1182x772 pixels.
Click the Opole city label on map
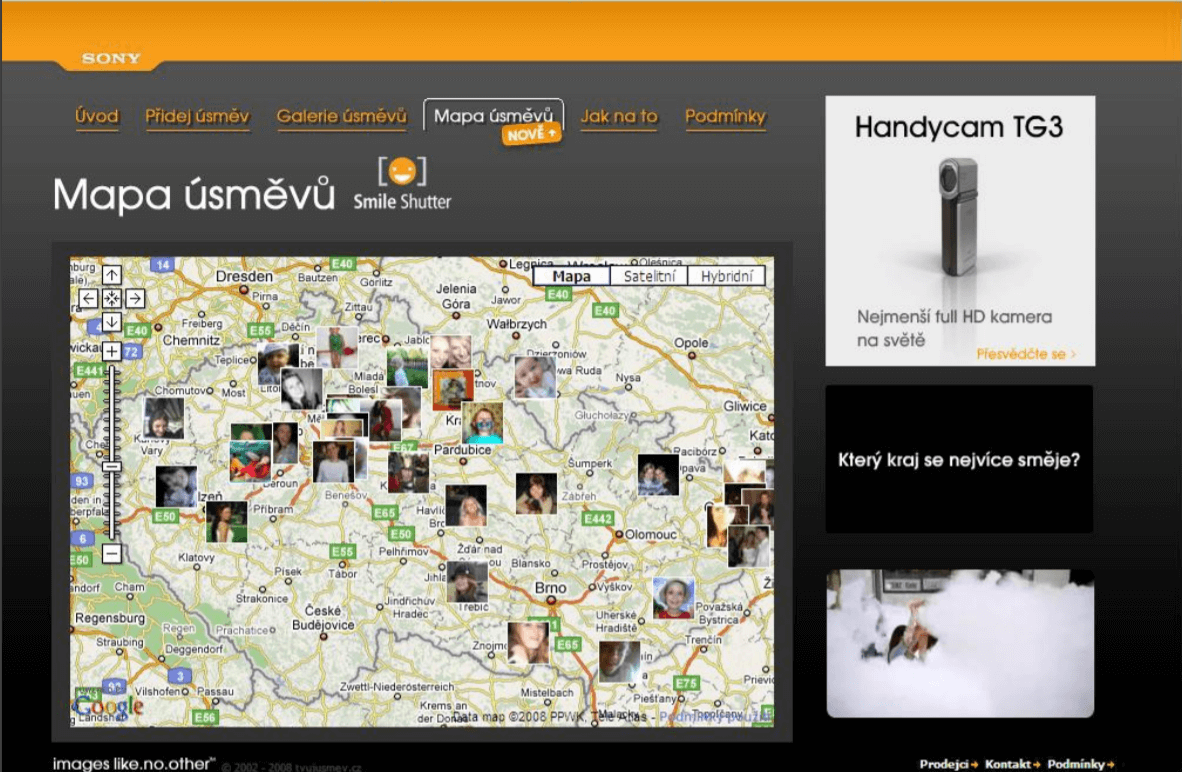[691, 342]
